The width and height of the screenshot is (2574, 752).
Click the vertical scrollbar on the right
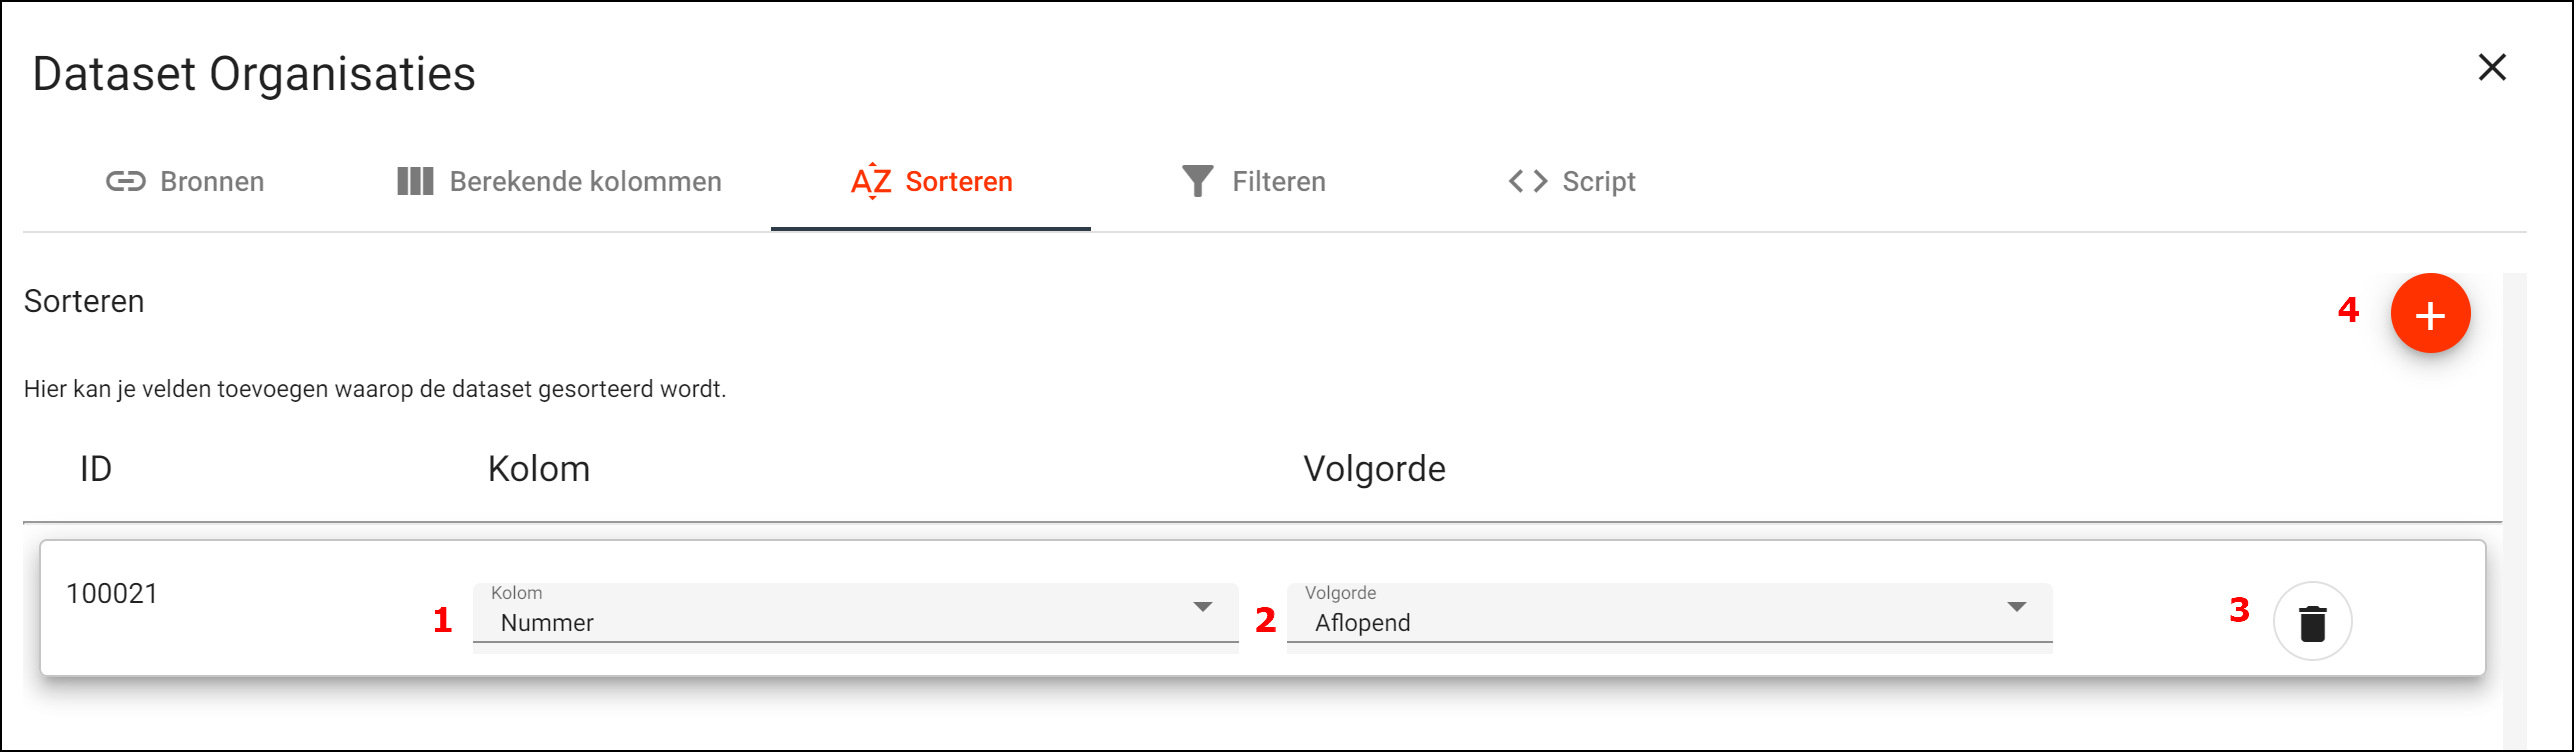2514,500
